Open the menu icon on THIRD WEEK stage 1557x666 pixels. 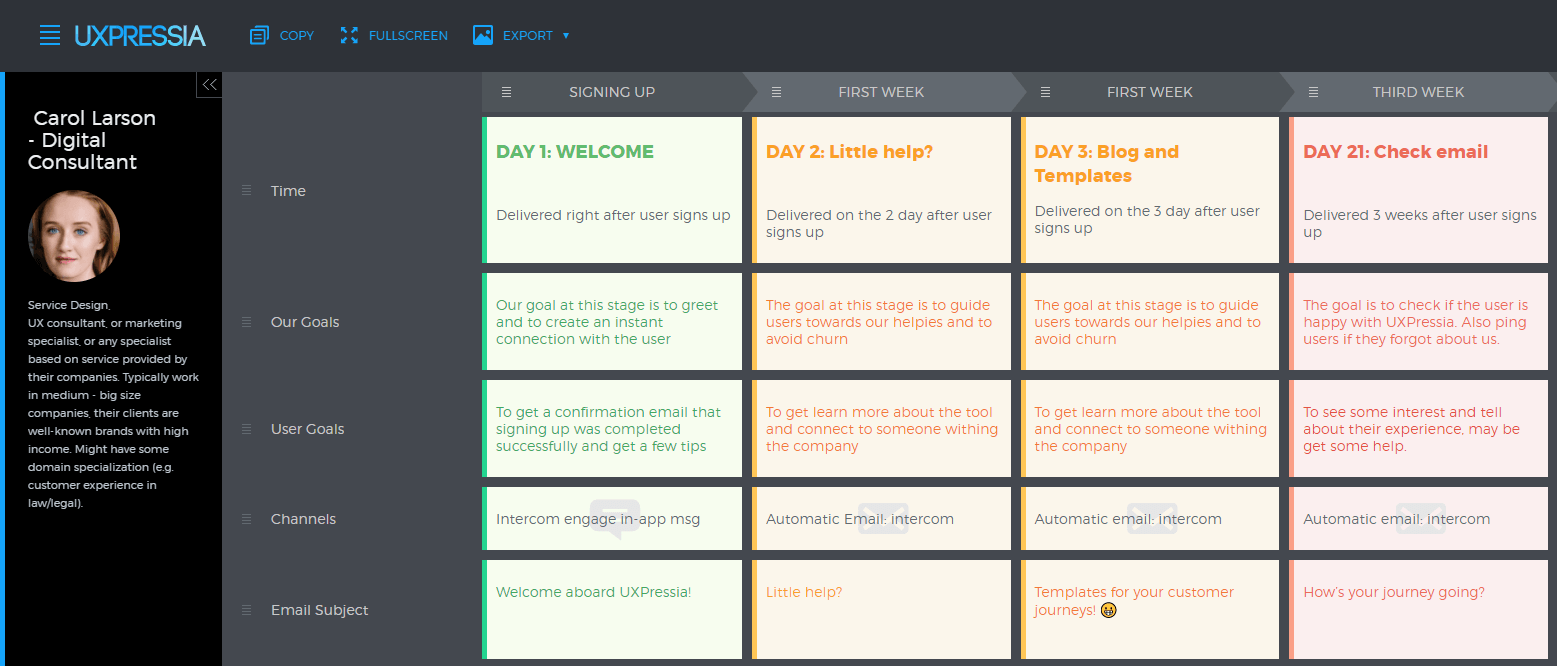point(1313,92)
